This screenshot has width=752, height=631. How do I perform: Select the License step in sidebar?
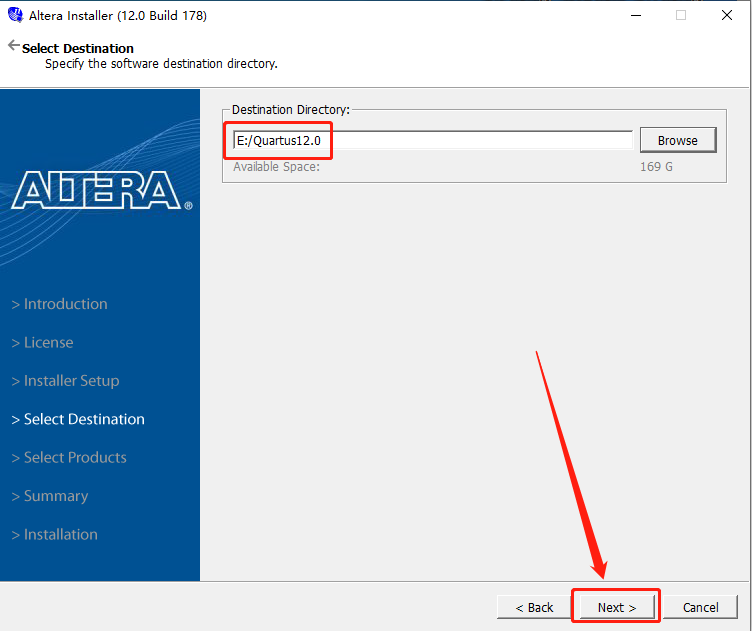pos(42,342)
